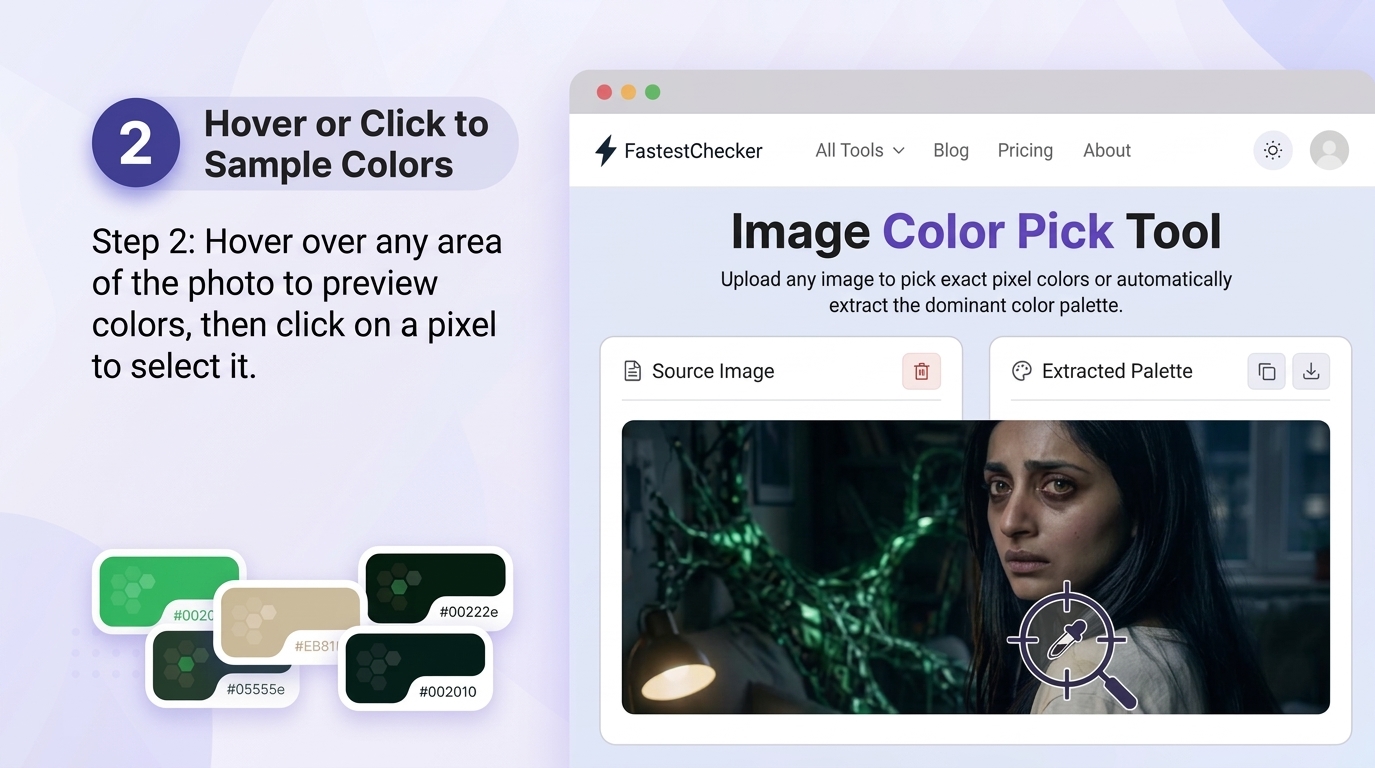Click the "Upload any image to pick" description
Viewport: 1375px width, 768px height.
click(x=976, y=292)
